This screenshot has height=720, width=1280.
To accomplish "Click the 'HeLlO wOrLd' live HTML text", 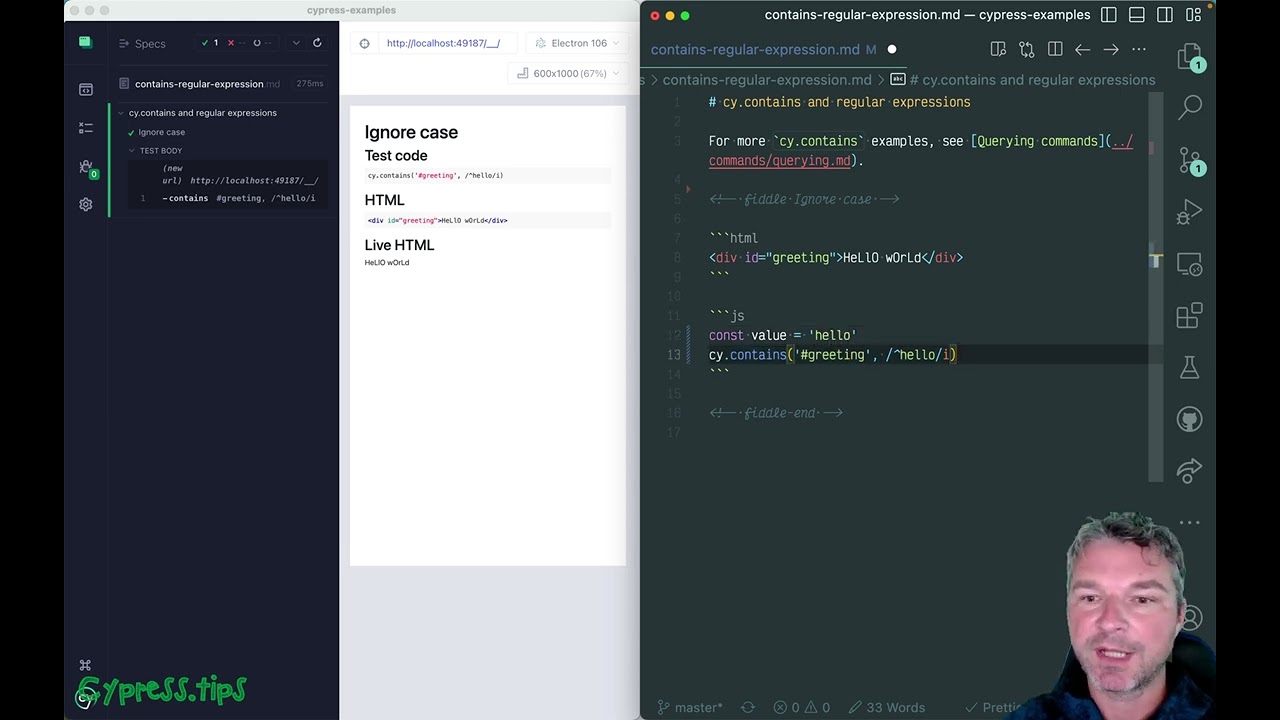I will coord(387,263).
